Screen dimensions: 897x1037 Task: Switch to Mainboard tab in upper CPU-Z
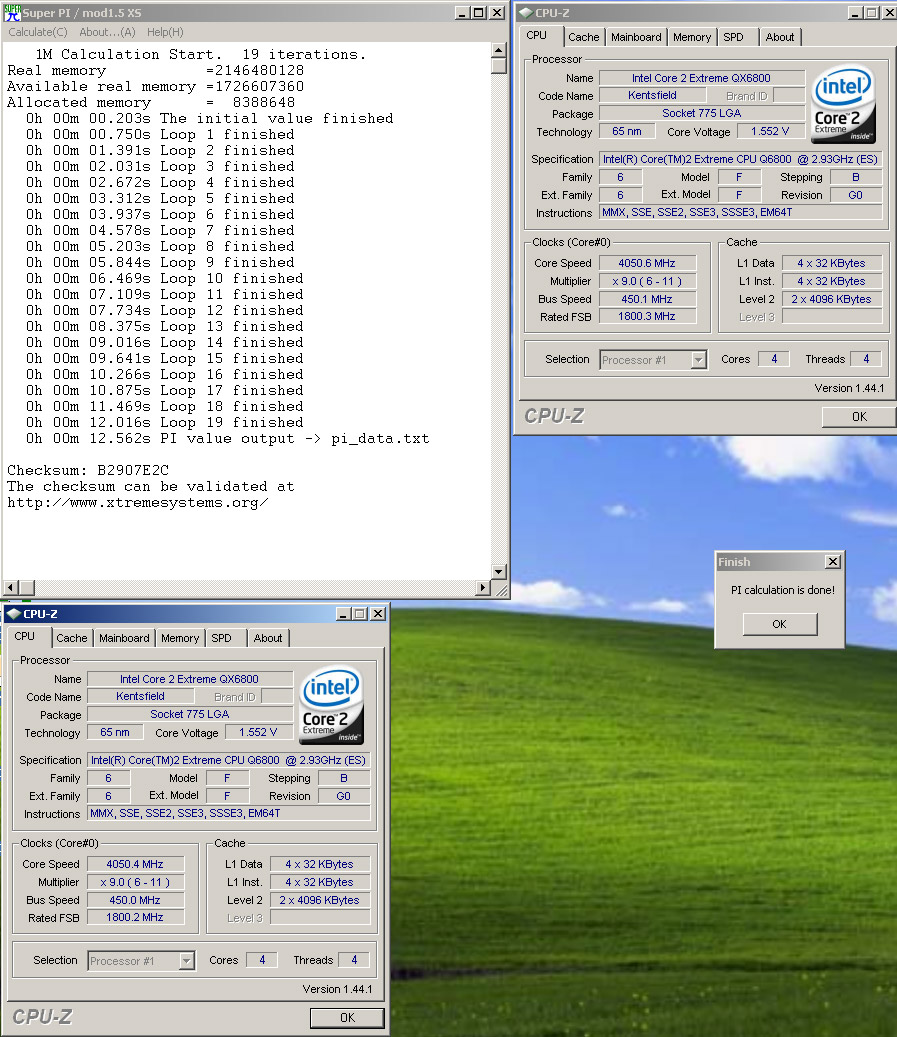coord(636,37)
